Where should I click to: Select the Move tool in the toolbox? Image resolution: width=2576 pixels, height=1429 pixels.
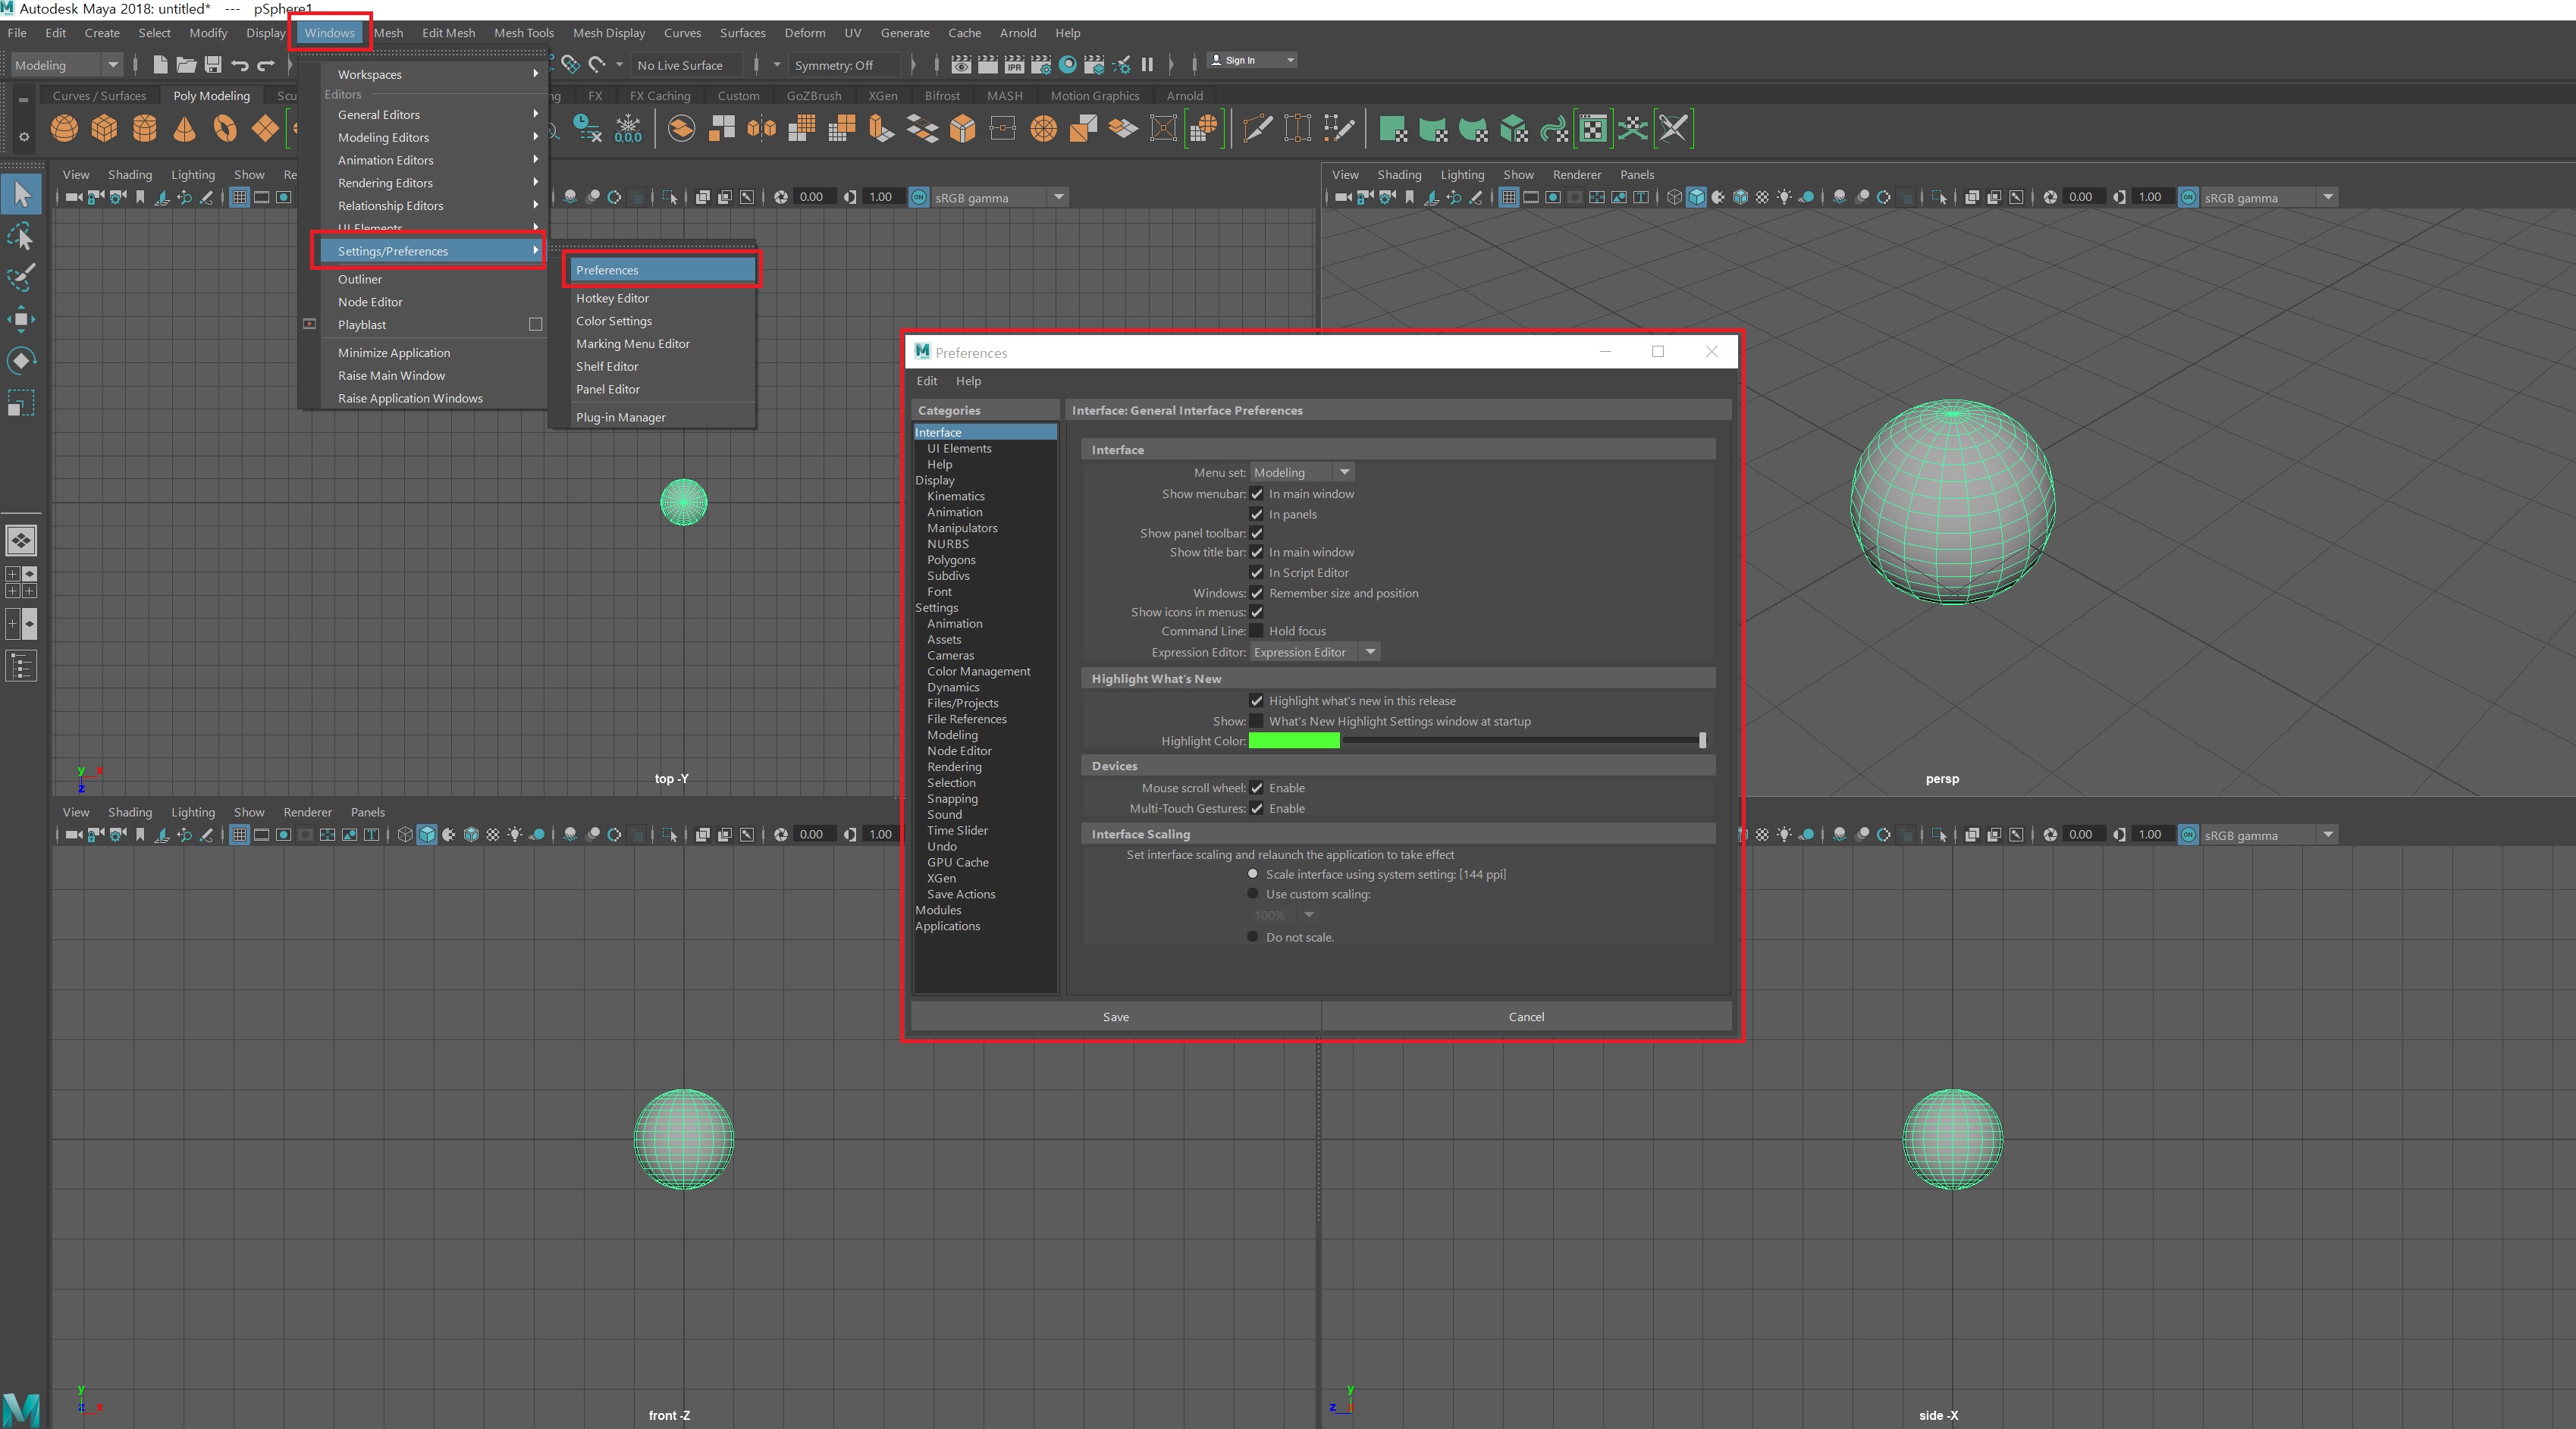[x=21, y=320]
